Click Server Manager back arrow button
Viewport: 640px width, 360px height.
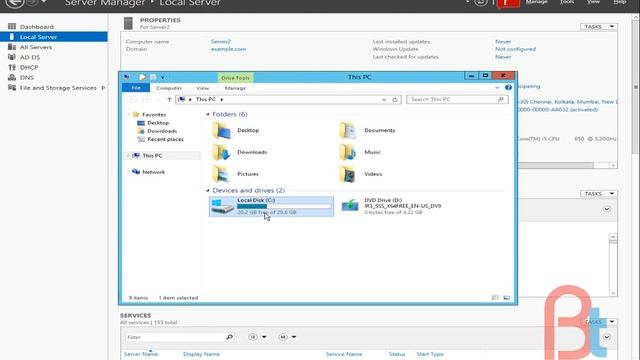tap(15, 3)
